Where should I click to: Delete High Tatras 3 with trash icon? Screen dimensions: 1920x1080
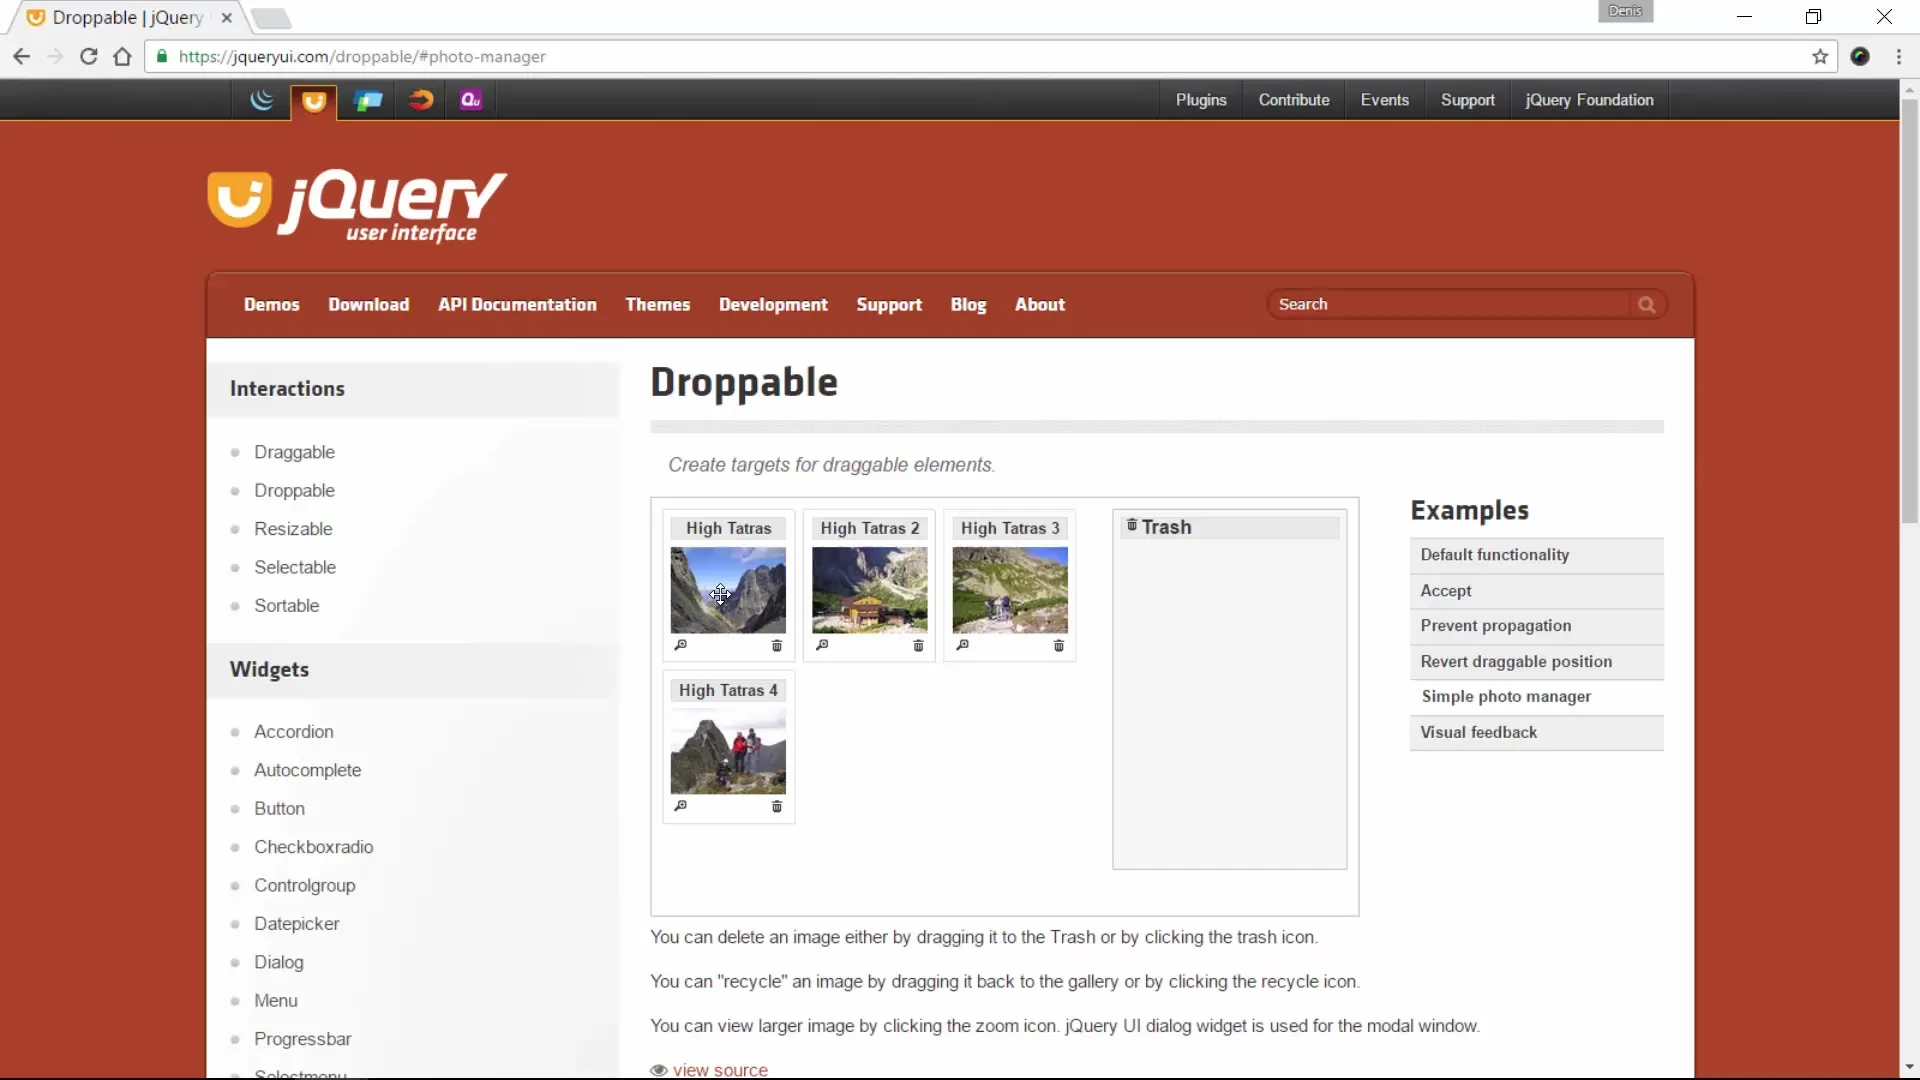(1059, 645)
